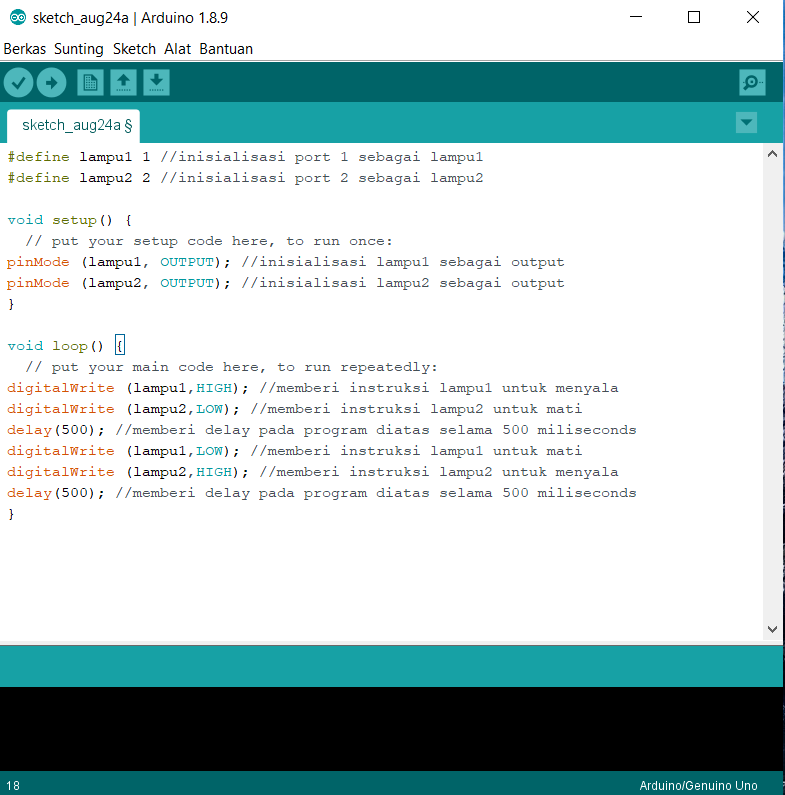This screenshot has height=795, width=785.
Task: Click 'digitalWrite (lampu1,HIGH)' statement
Action: point(128,388)
